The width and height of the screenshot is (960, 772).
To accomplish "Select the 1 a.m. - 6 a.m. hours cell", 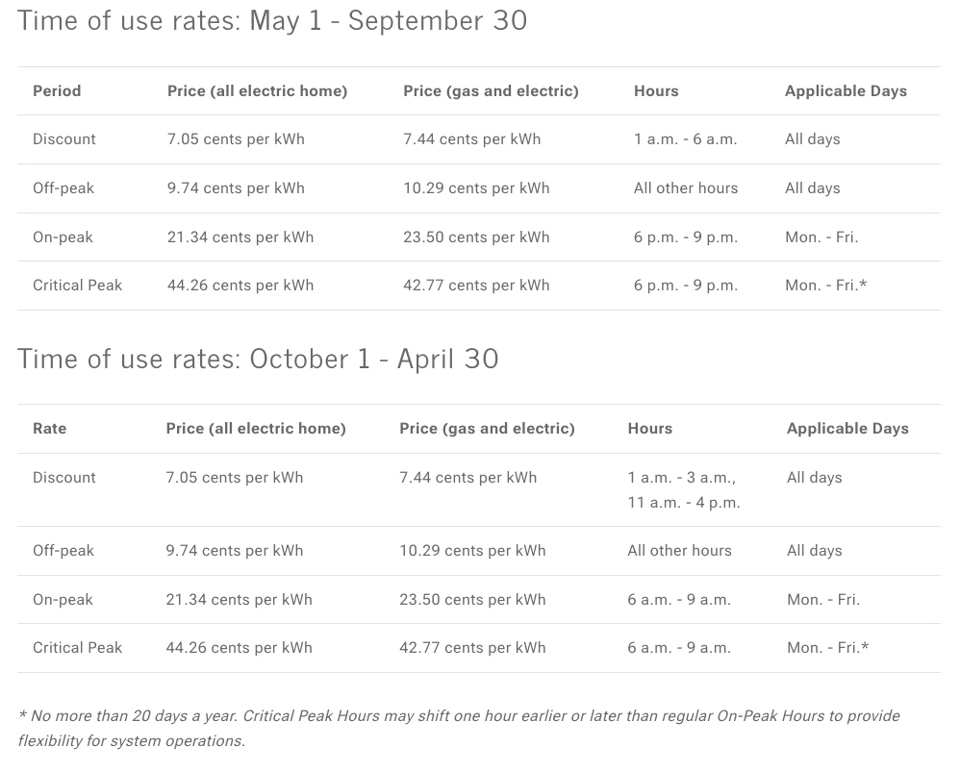I will pyautogui.click(x=685, y=139).
